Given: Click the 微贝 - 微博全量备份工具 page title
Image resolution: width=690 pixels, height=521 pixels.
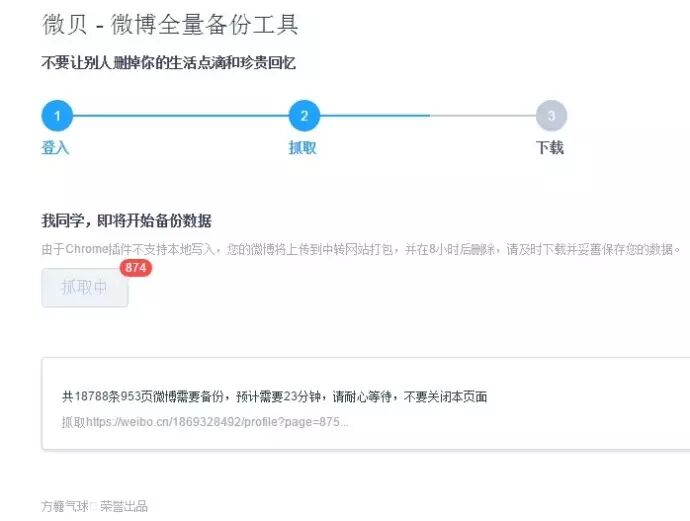Looking at the screenshot, I should (170, 24).
